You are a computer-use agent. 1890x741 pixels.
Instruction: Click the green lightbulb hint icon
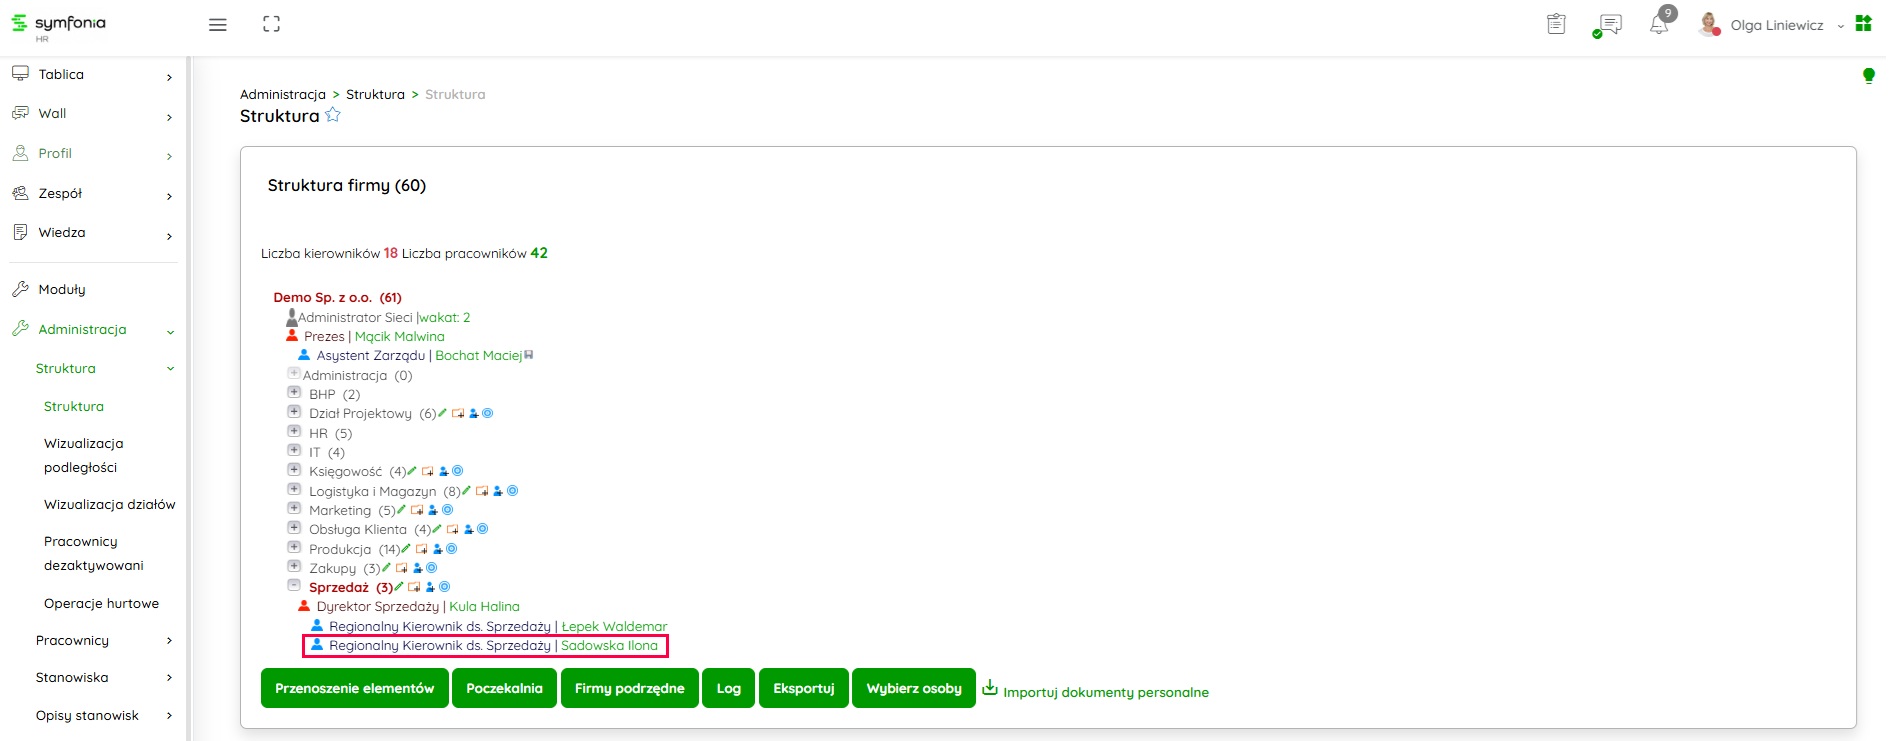pyautogui.click(x=1868, y=76)
